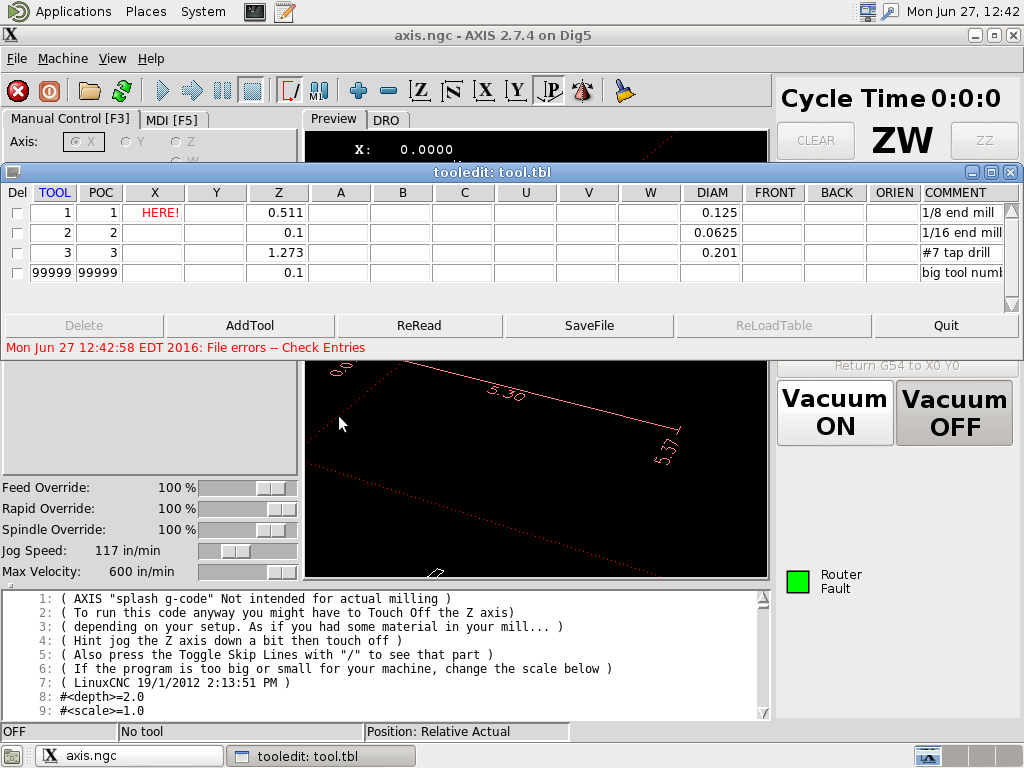Select the Preview tab

(334, 119)
